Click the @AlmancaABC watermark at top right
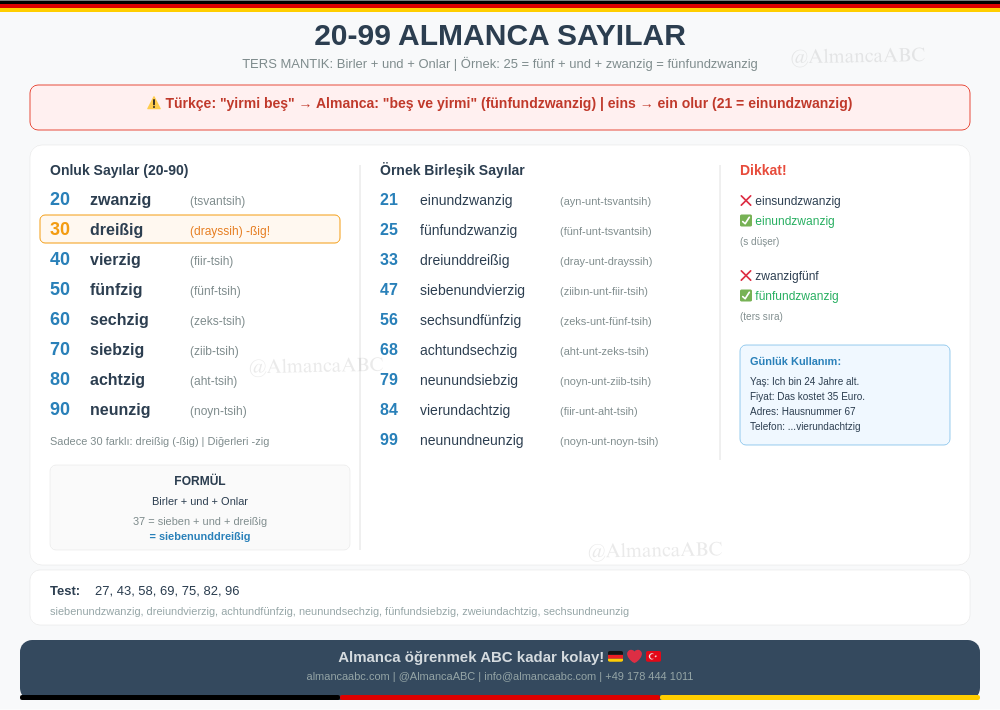Viewport: 1000px width, 710px height. [857, 56]
